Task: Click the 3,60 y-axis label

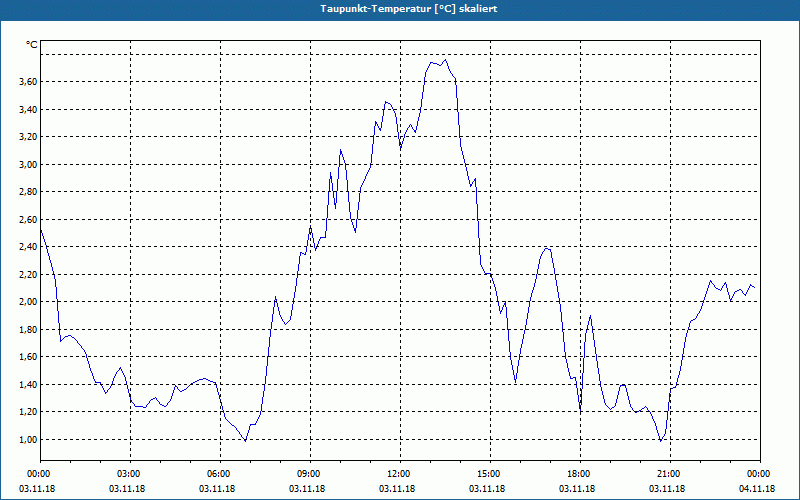Action: (28, 82)
